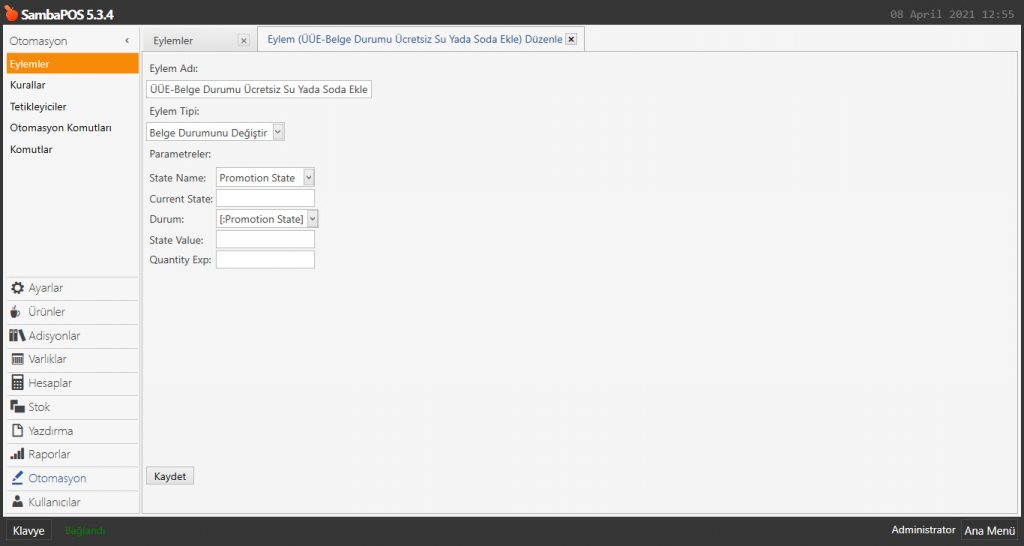Click the Ayarlar gear icon
The height and width of the screenshot is (546, 1024).
click(17, 288)
